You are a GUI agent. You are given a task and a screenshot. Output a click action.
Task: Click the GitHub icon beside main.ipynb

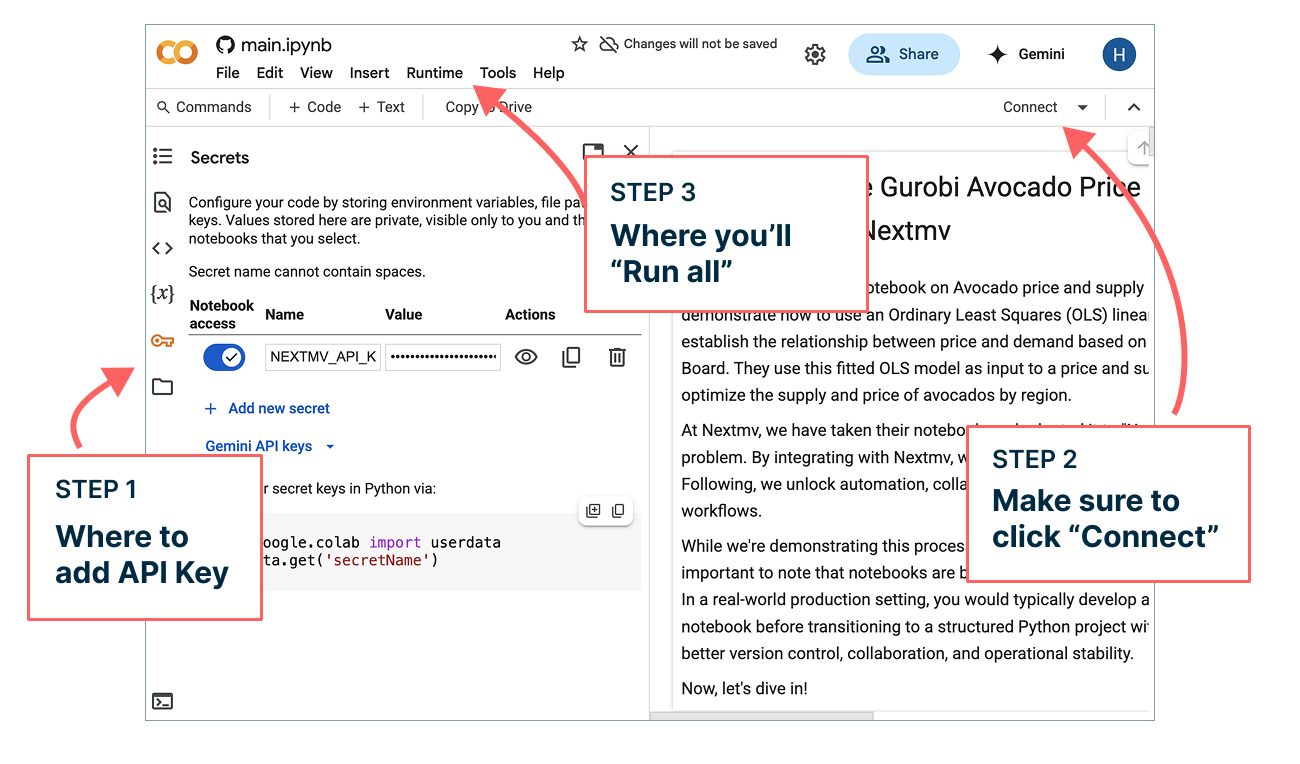pyautogui.click(x=225, y=45)
